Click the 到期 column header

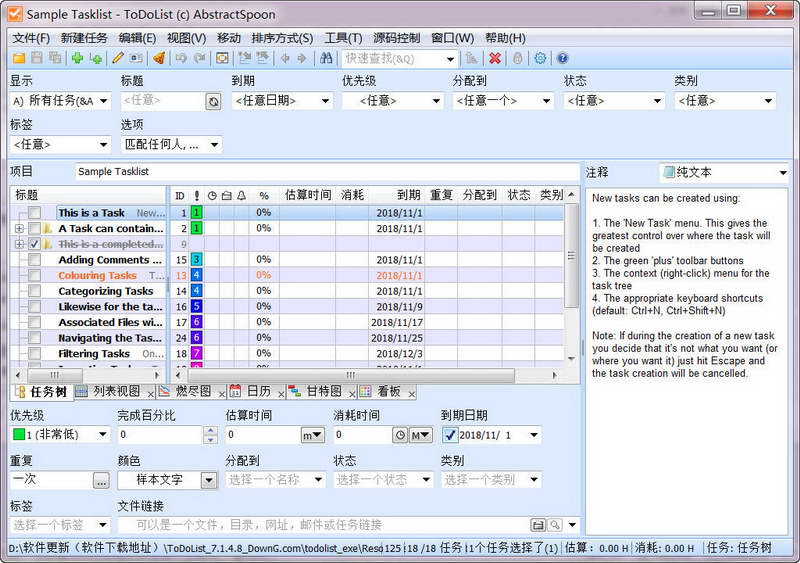tap(396, 195)
